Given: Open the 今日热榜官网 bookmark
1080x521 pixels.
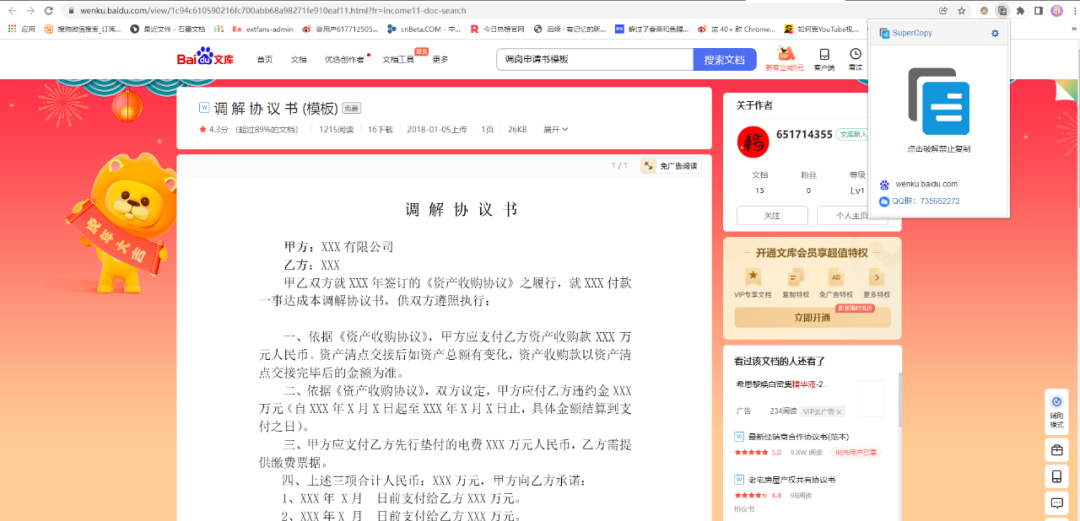Looking at the screenshot, I should tap(497, 29).
